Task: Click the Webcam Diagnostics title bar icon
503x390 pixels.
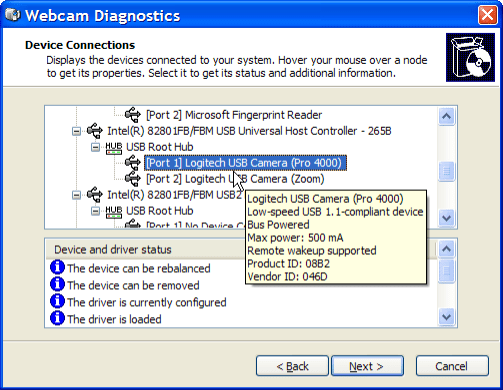Action: [13, 15]
